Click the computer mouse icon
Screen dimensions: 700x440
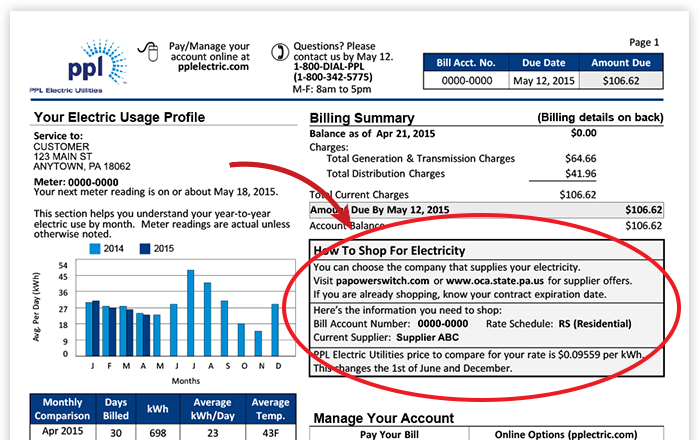[149, 52]
